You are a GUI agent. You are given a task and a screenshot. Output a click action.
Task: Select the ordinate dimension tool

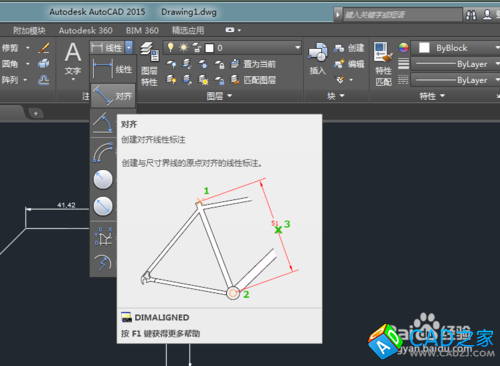[x=103, y=236]
